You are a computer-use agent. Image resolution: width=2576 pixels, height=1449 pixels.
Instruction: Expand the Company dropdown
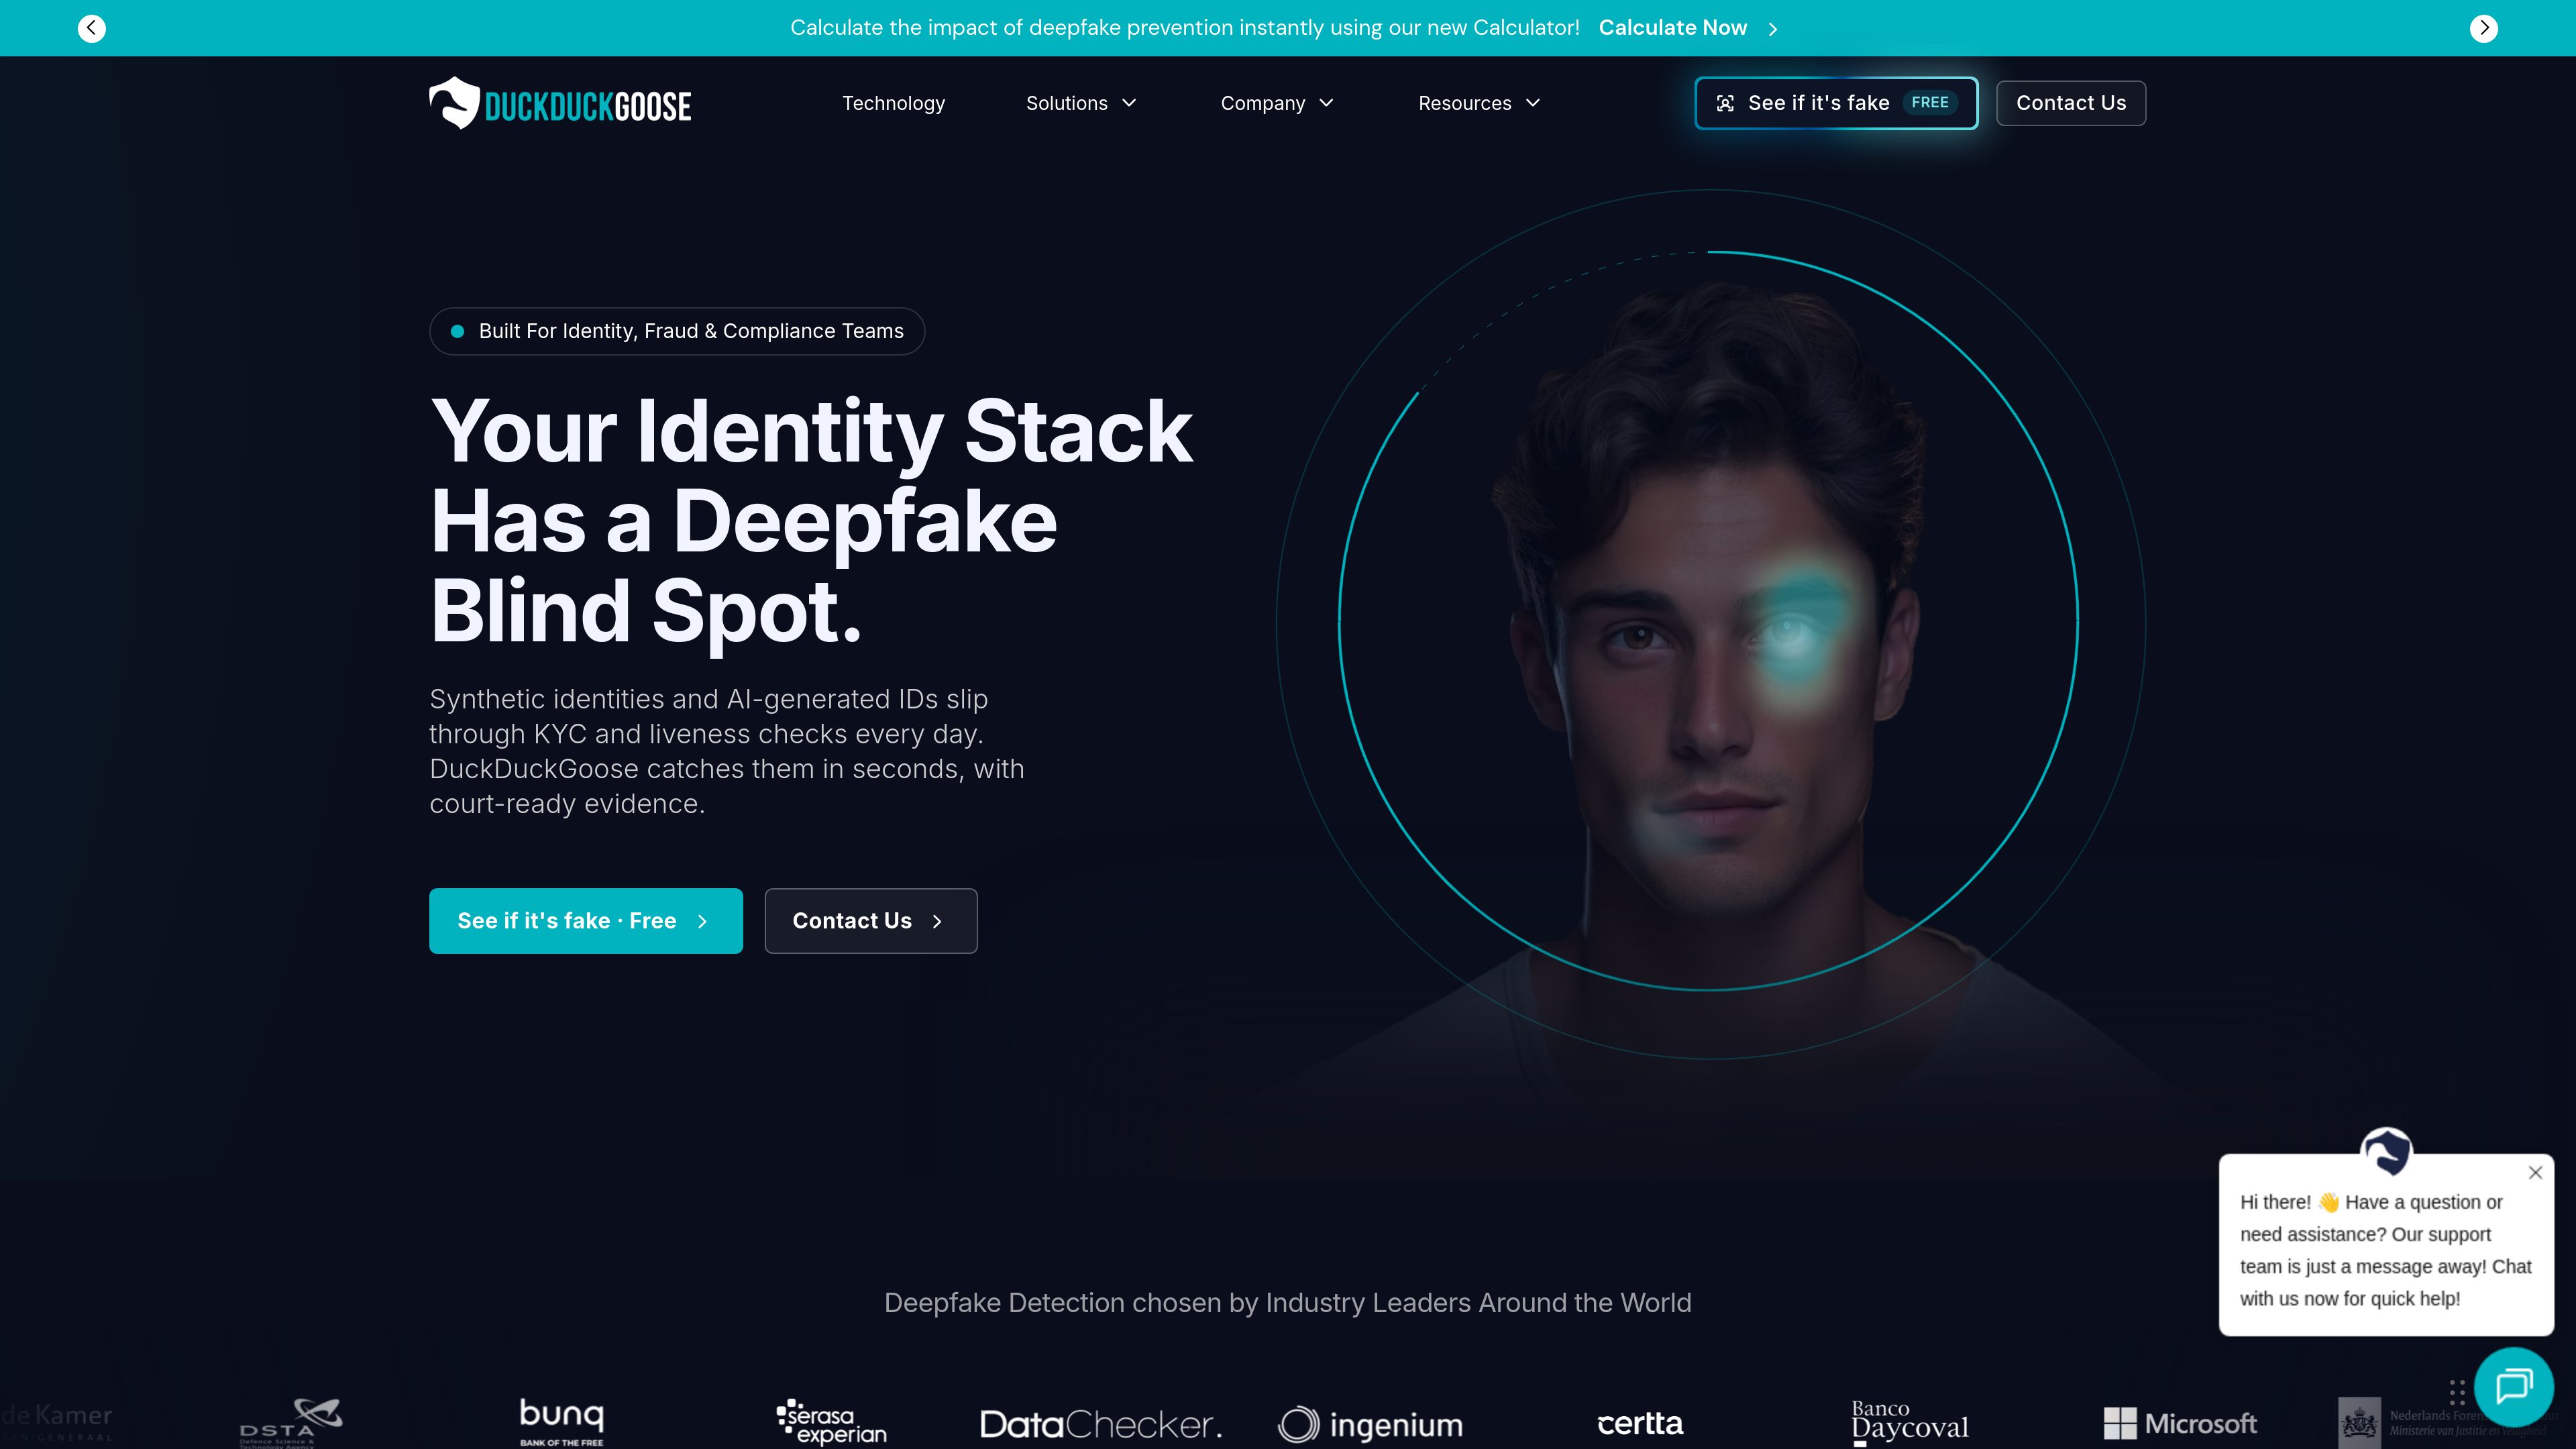coord(1277,103)
